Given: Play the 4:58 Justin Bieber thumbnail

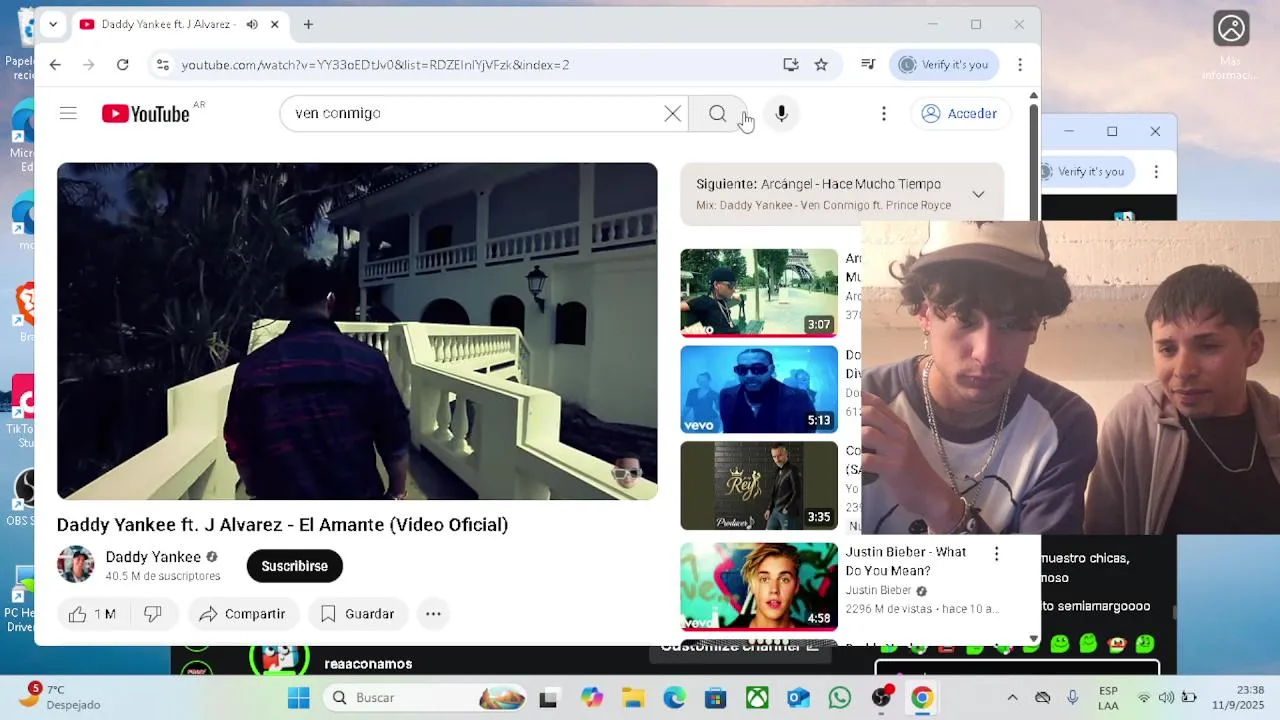Looking at the screenshot, I should coord(759,587).
